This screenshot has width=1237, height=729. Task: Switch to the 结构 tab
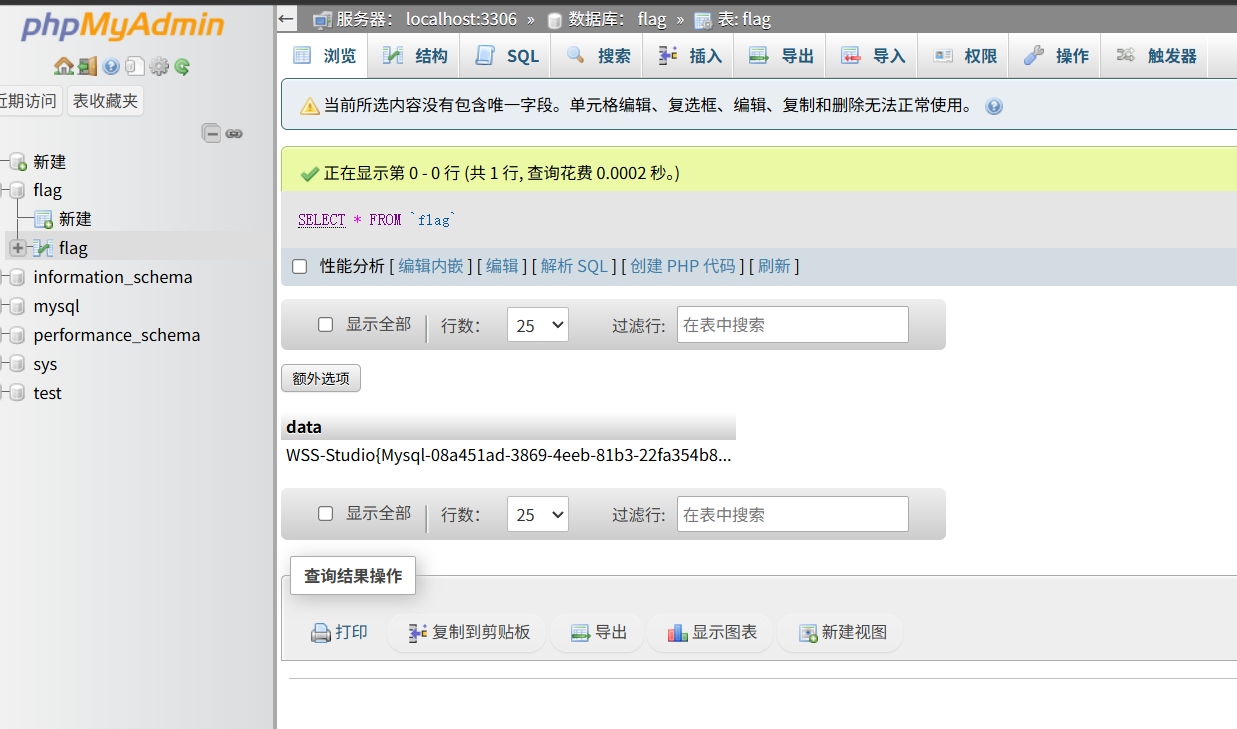coord(416,56)
